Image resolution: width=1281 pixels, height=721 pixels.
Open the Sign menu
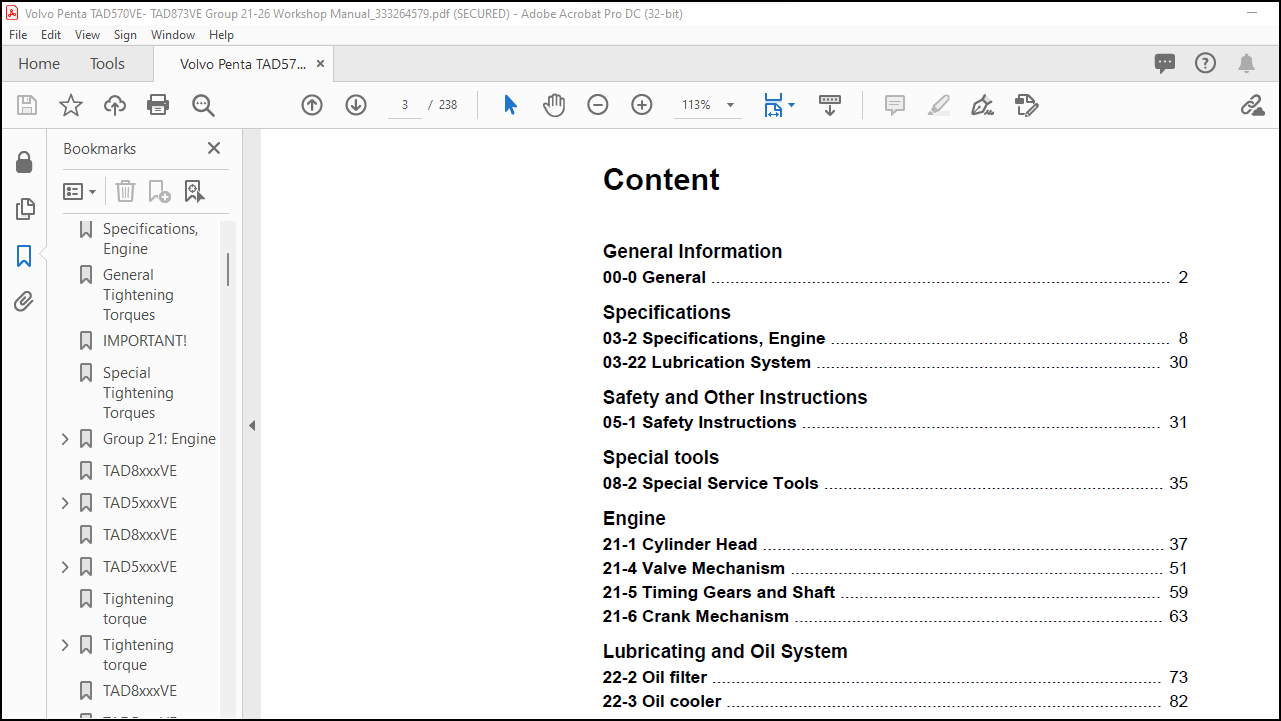[x=125, y=34]
